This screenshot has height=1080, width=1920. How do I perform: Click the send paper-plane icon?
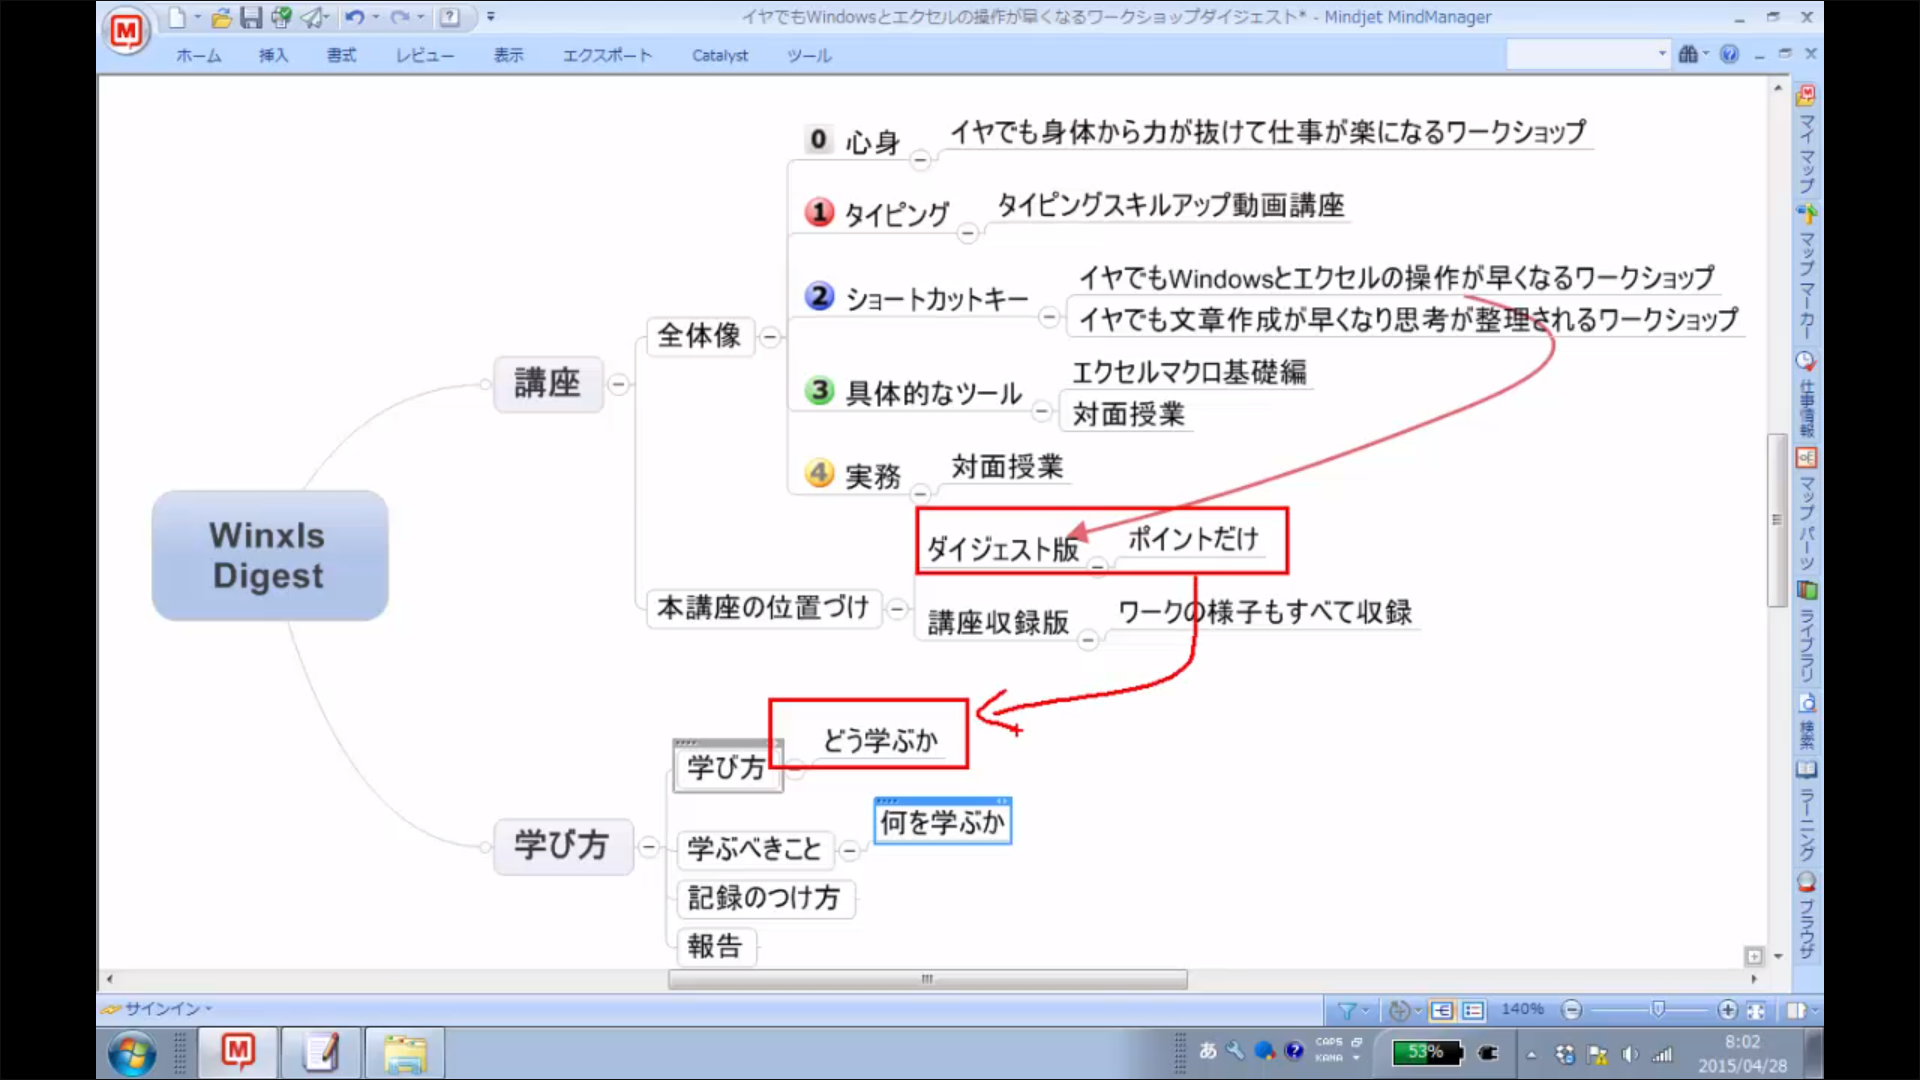[313, 17]
